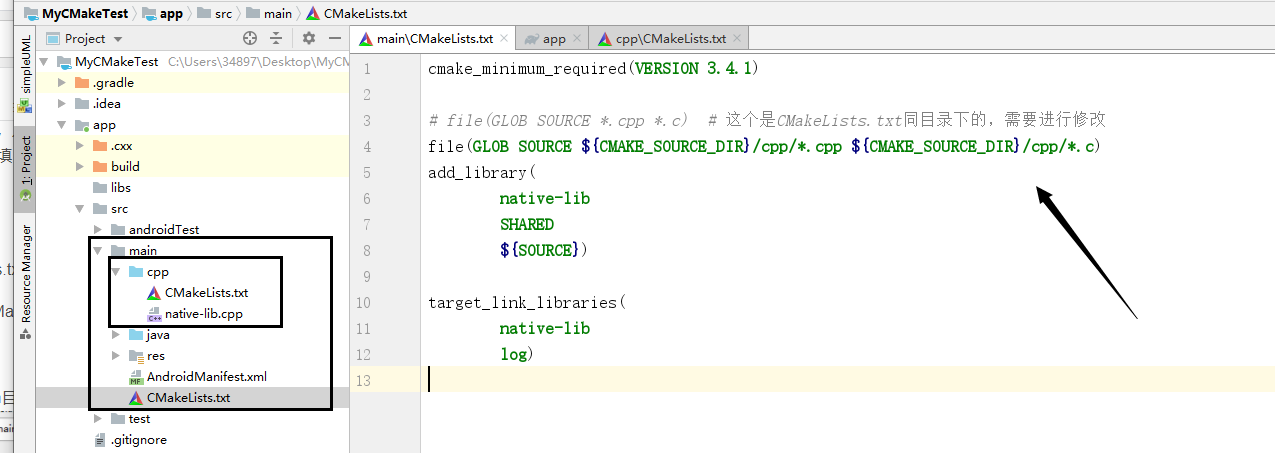Select the .gitignore file
The image size is (1275, 453).
(x=139, y=440)
